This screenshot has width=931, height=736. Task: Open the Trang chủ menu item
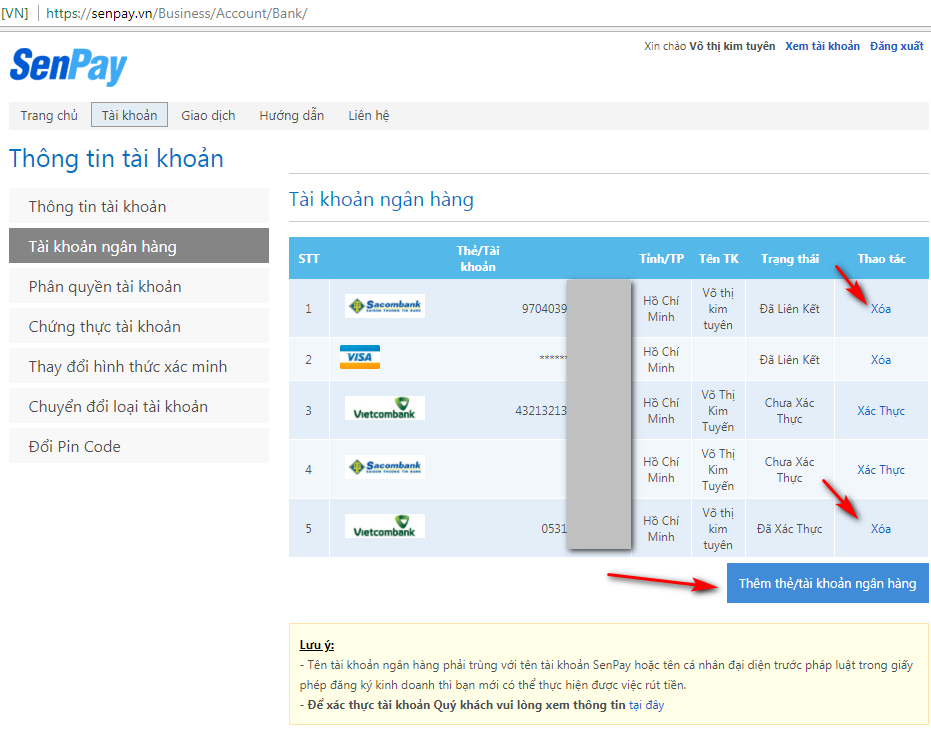pos(49,115)
